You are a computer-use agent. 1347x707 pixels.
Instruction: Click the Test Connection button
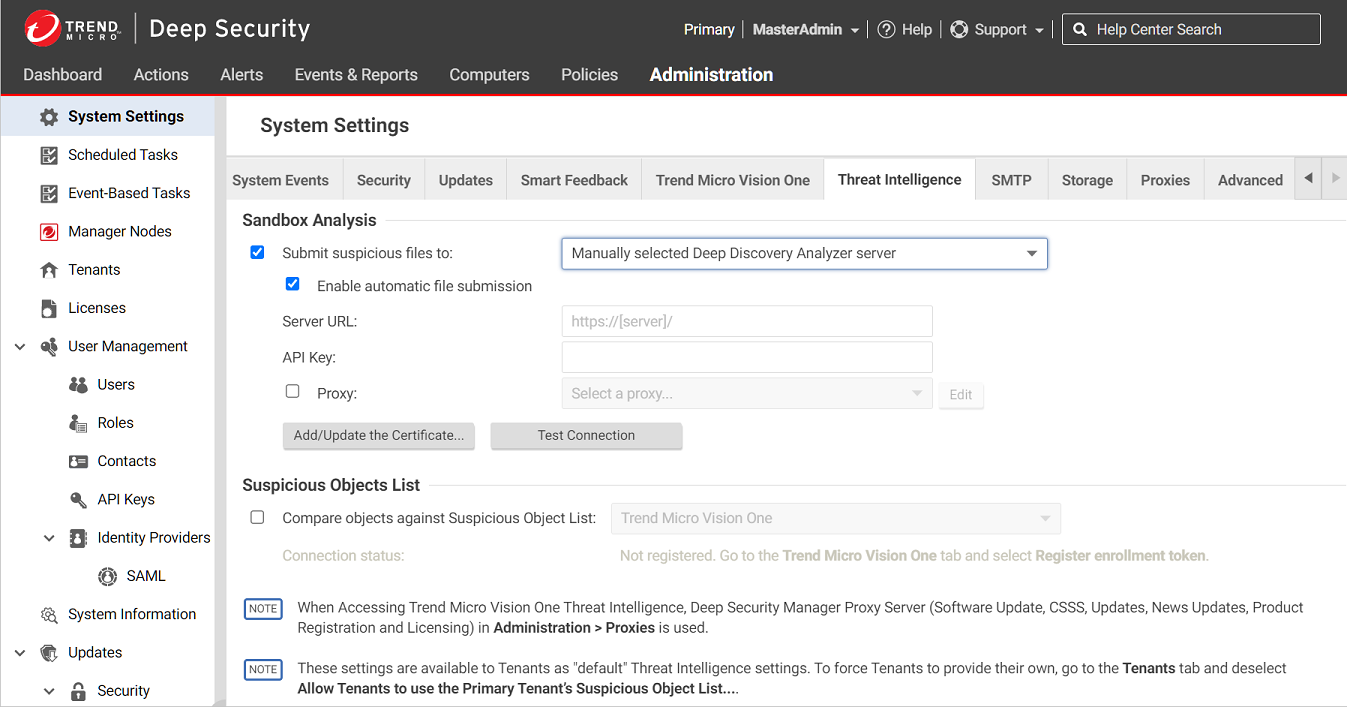(x=586, y=436)
